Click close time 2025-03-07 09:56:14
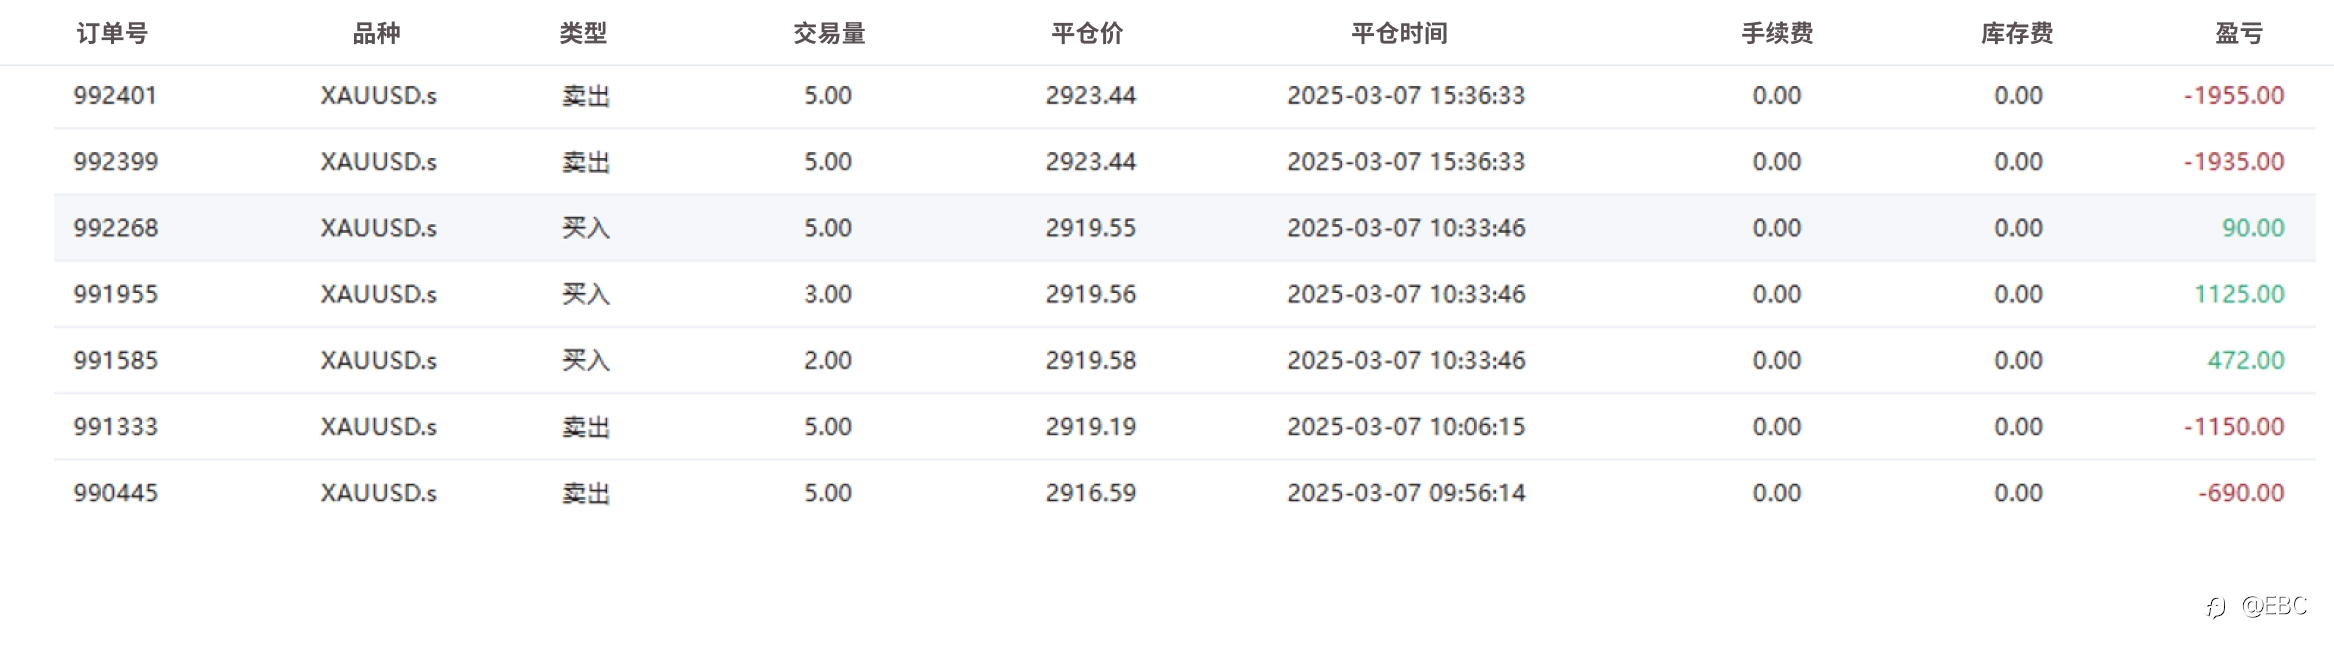The height and width of the screenshot is (645, 2334). click(1406, 493)
